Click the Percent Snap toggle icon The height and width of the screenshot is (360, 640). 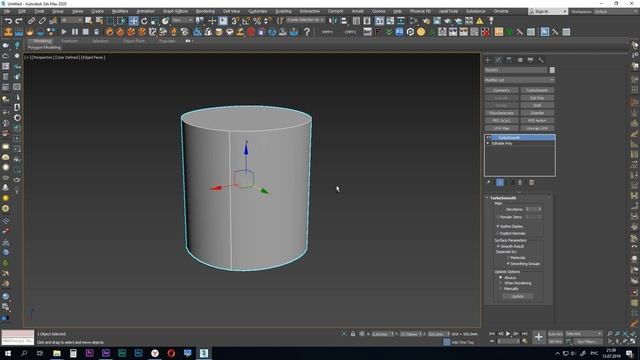pos(257,21)
